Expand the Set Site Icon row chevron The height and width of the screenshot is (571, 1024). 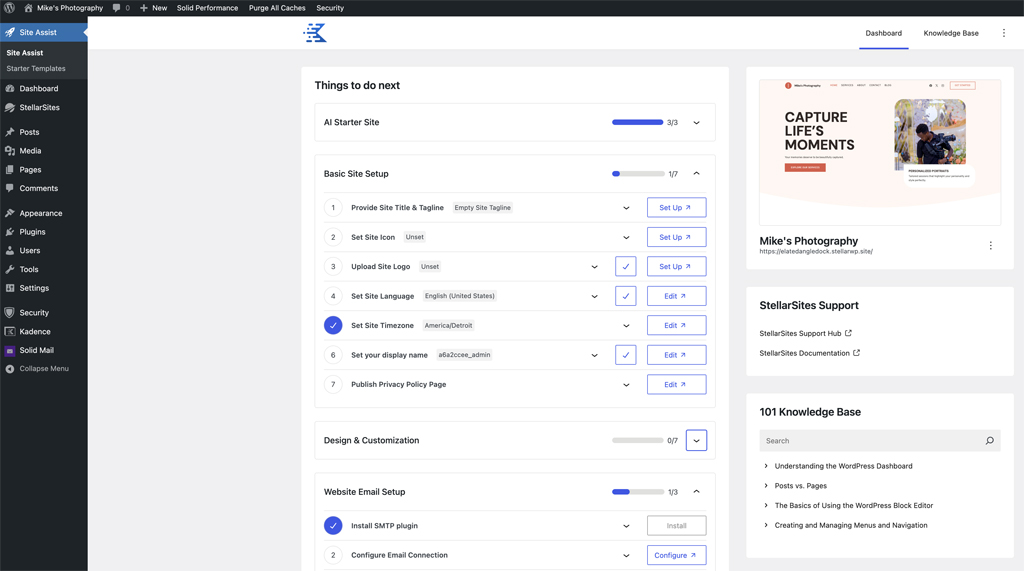tap(626, 237)
